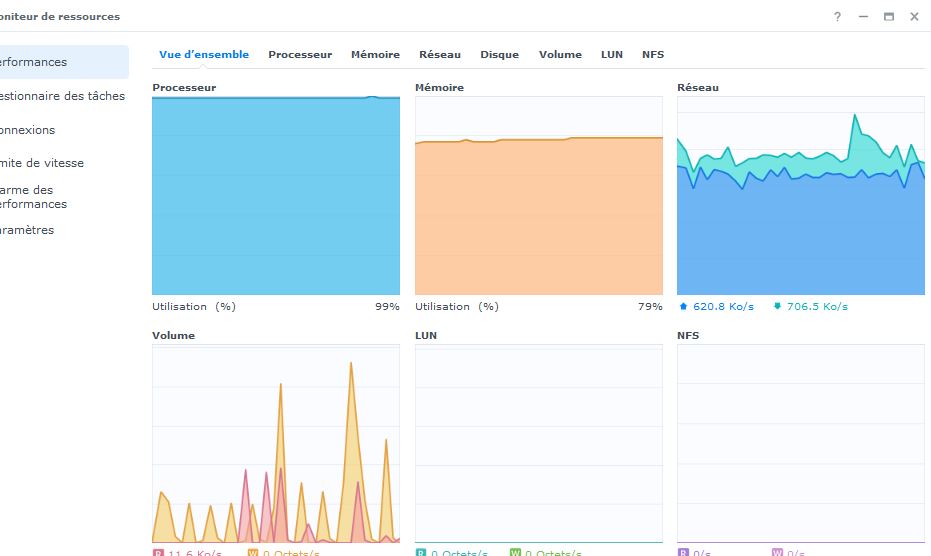This screenshot has width=931, height=556.
Task: Click the 79% memory utilisation value
Action: click(x=650, y=307)
